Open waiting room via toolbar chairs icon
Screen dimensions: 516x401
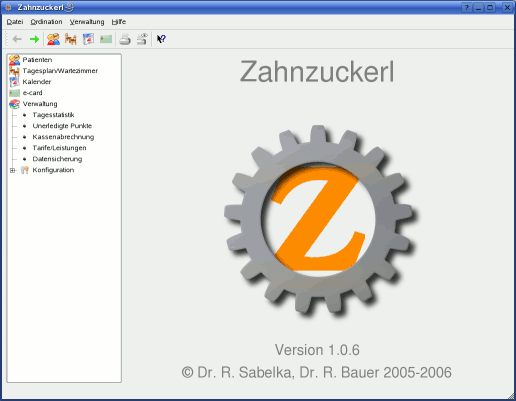click(x=71, y=39)
